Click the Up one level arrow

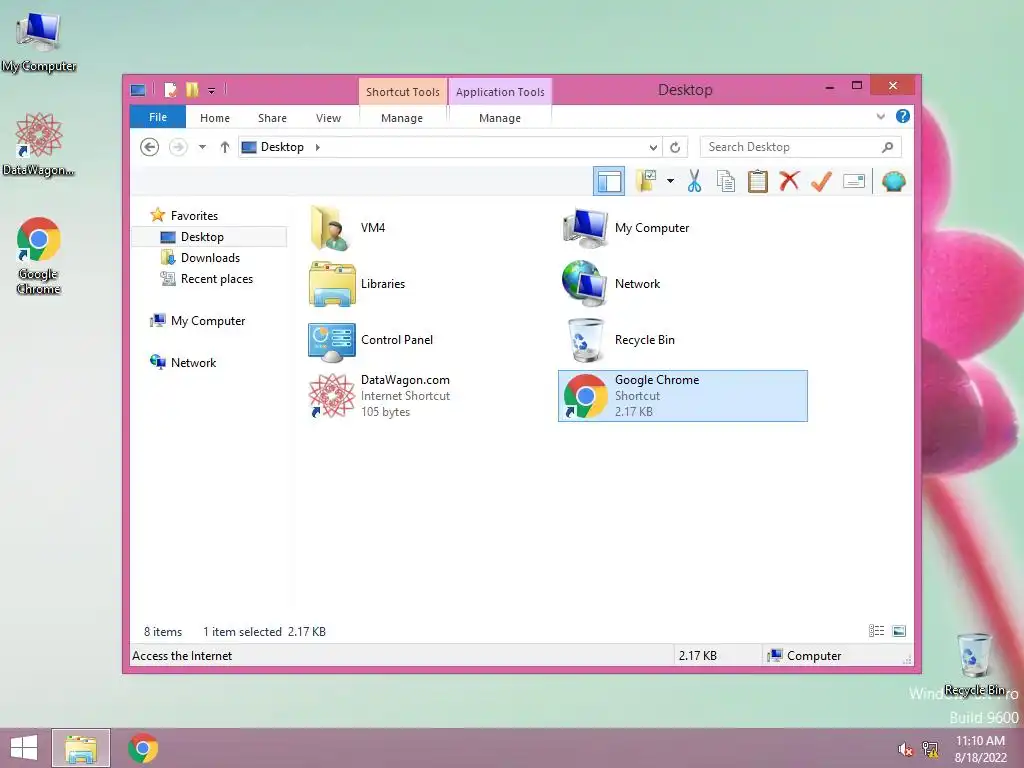coord(225,147)
